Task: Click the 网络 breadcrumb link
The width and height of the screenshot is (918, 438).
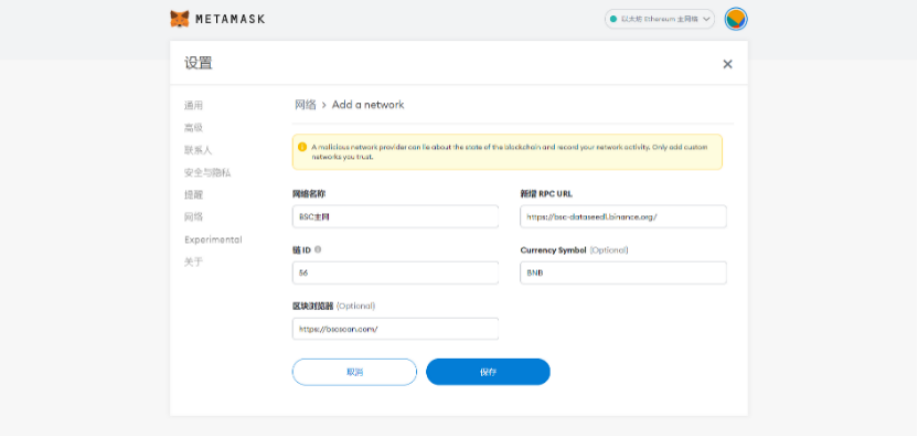Action: click(x=305, y=105)
